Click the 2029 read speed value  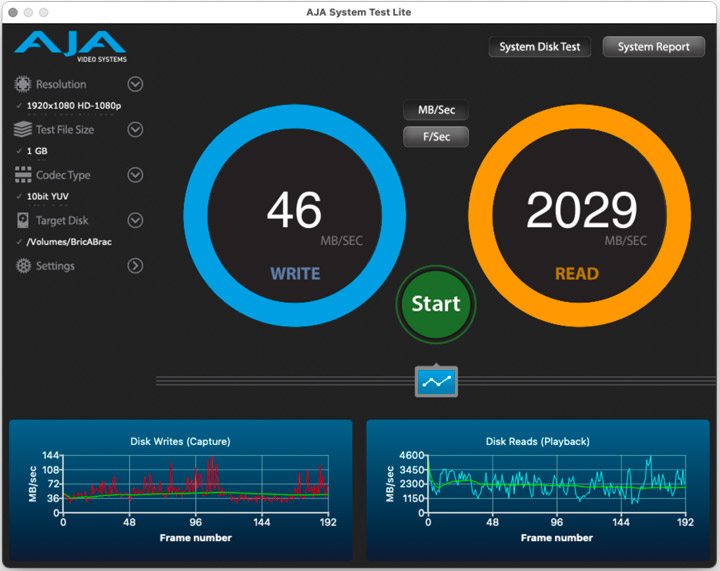[582, 210]
